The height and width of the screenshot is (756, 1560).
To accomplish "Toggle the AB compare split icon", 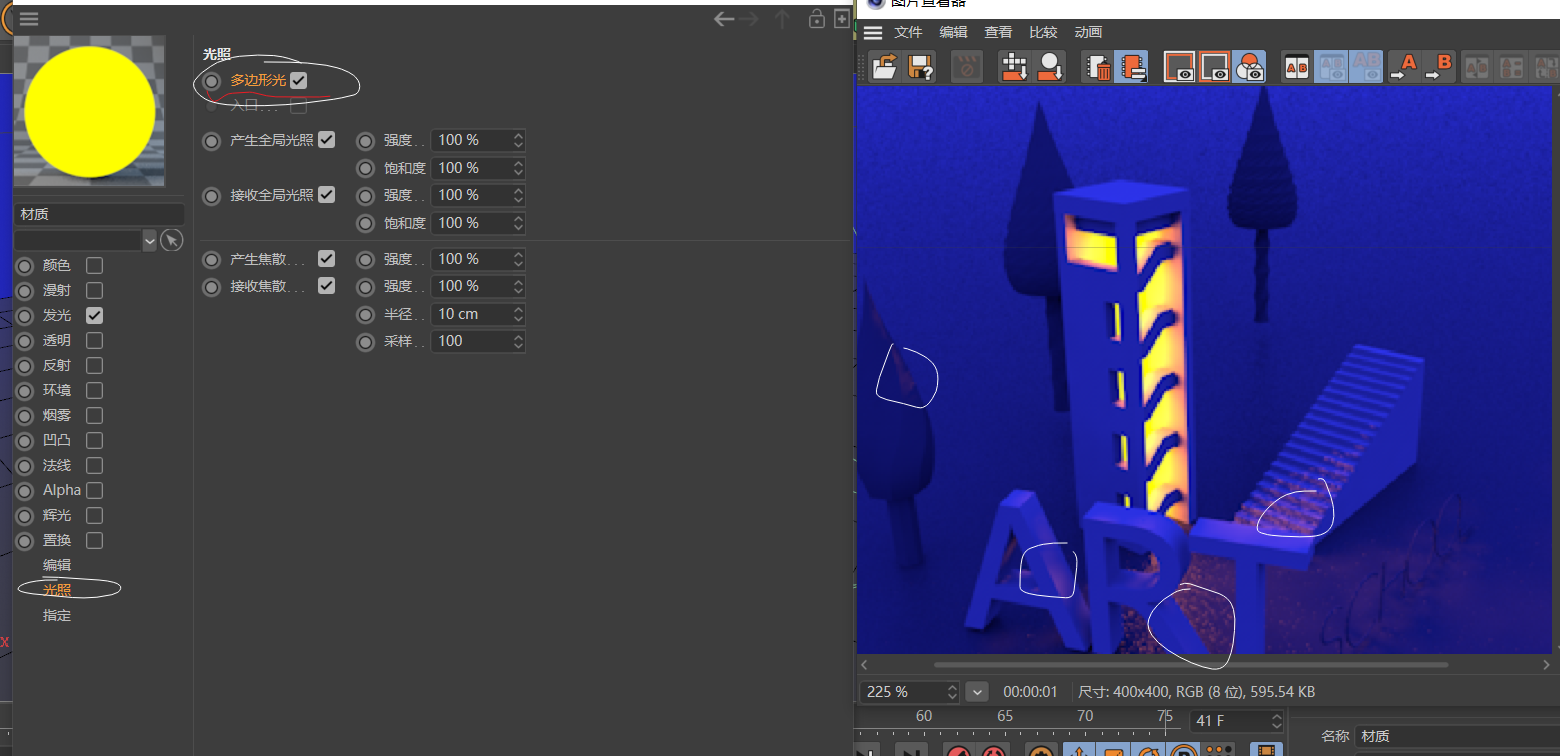I will (1296, 67).
